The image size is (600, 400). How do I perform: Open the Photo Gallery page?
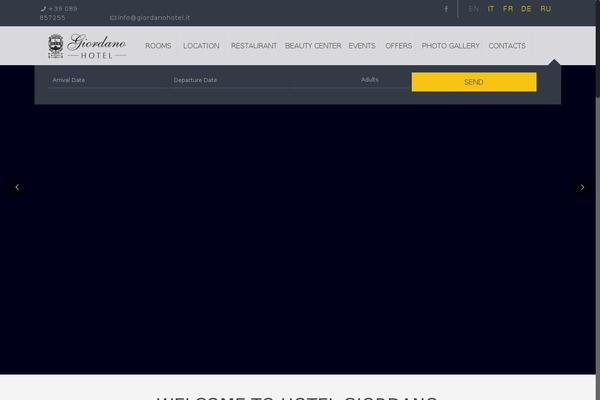point(450,46)
